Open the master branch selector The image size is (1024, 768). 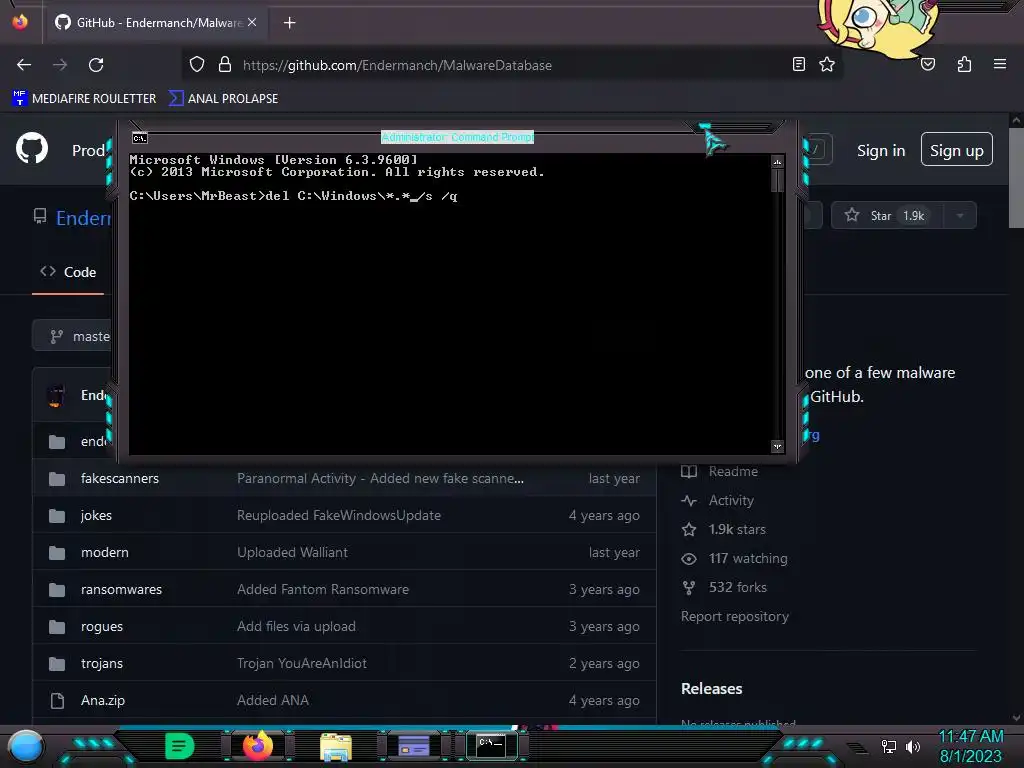tap(73, 336)
